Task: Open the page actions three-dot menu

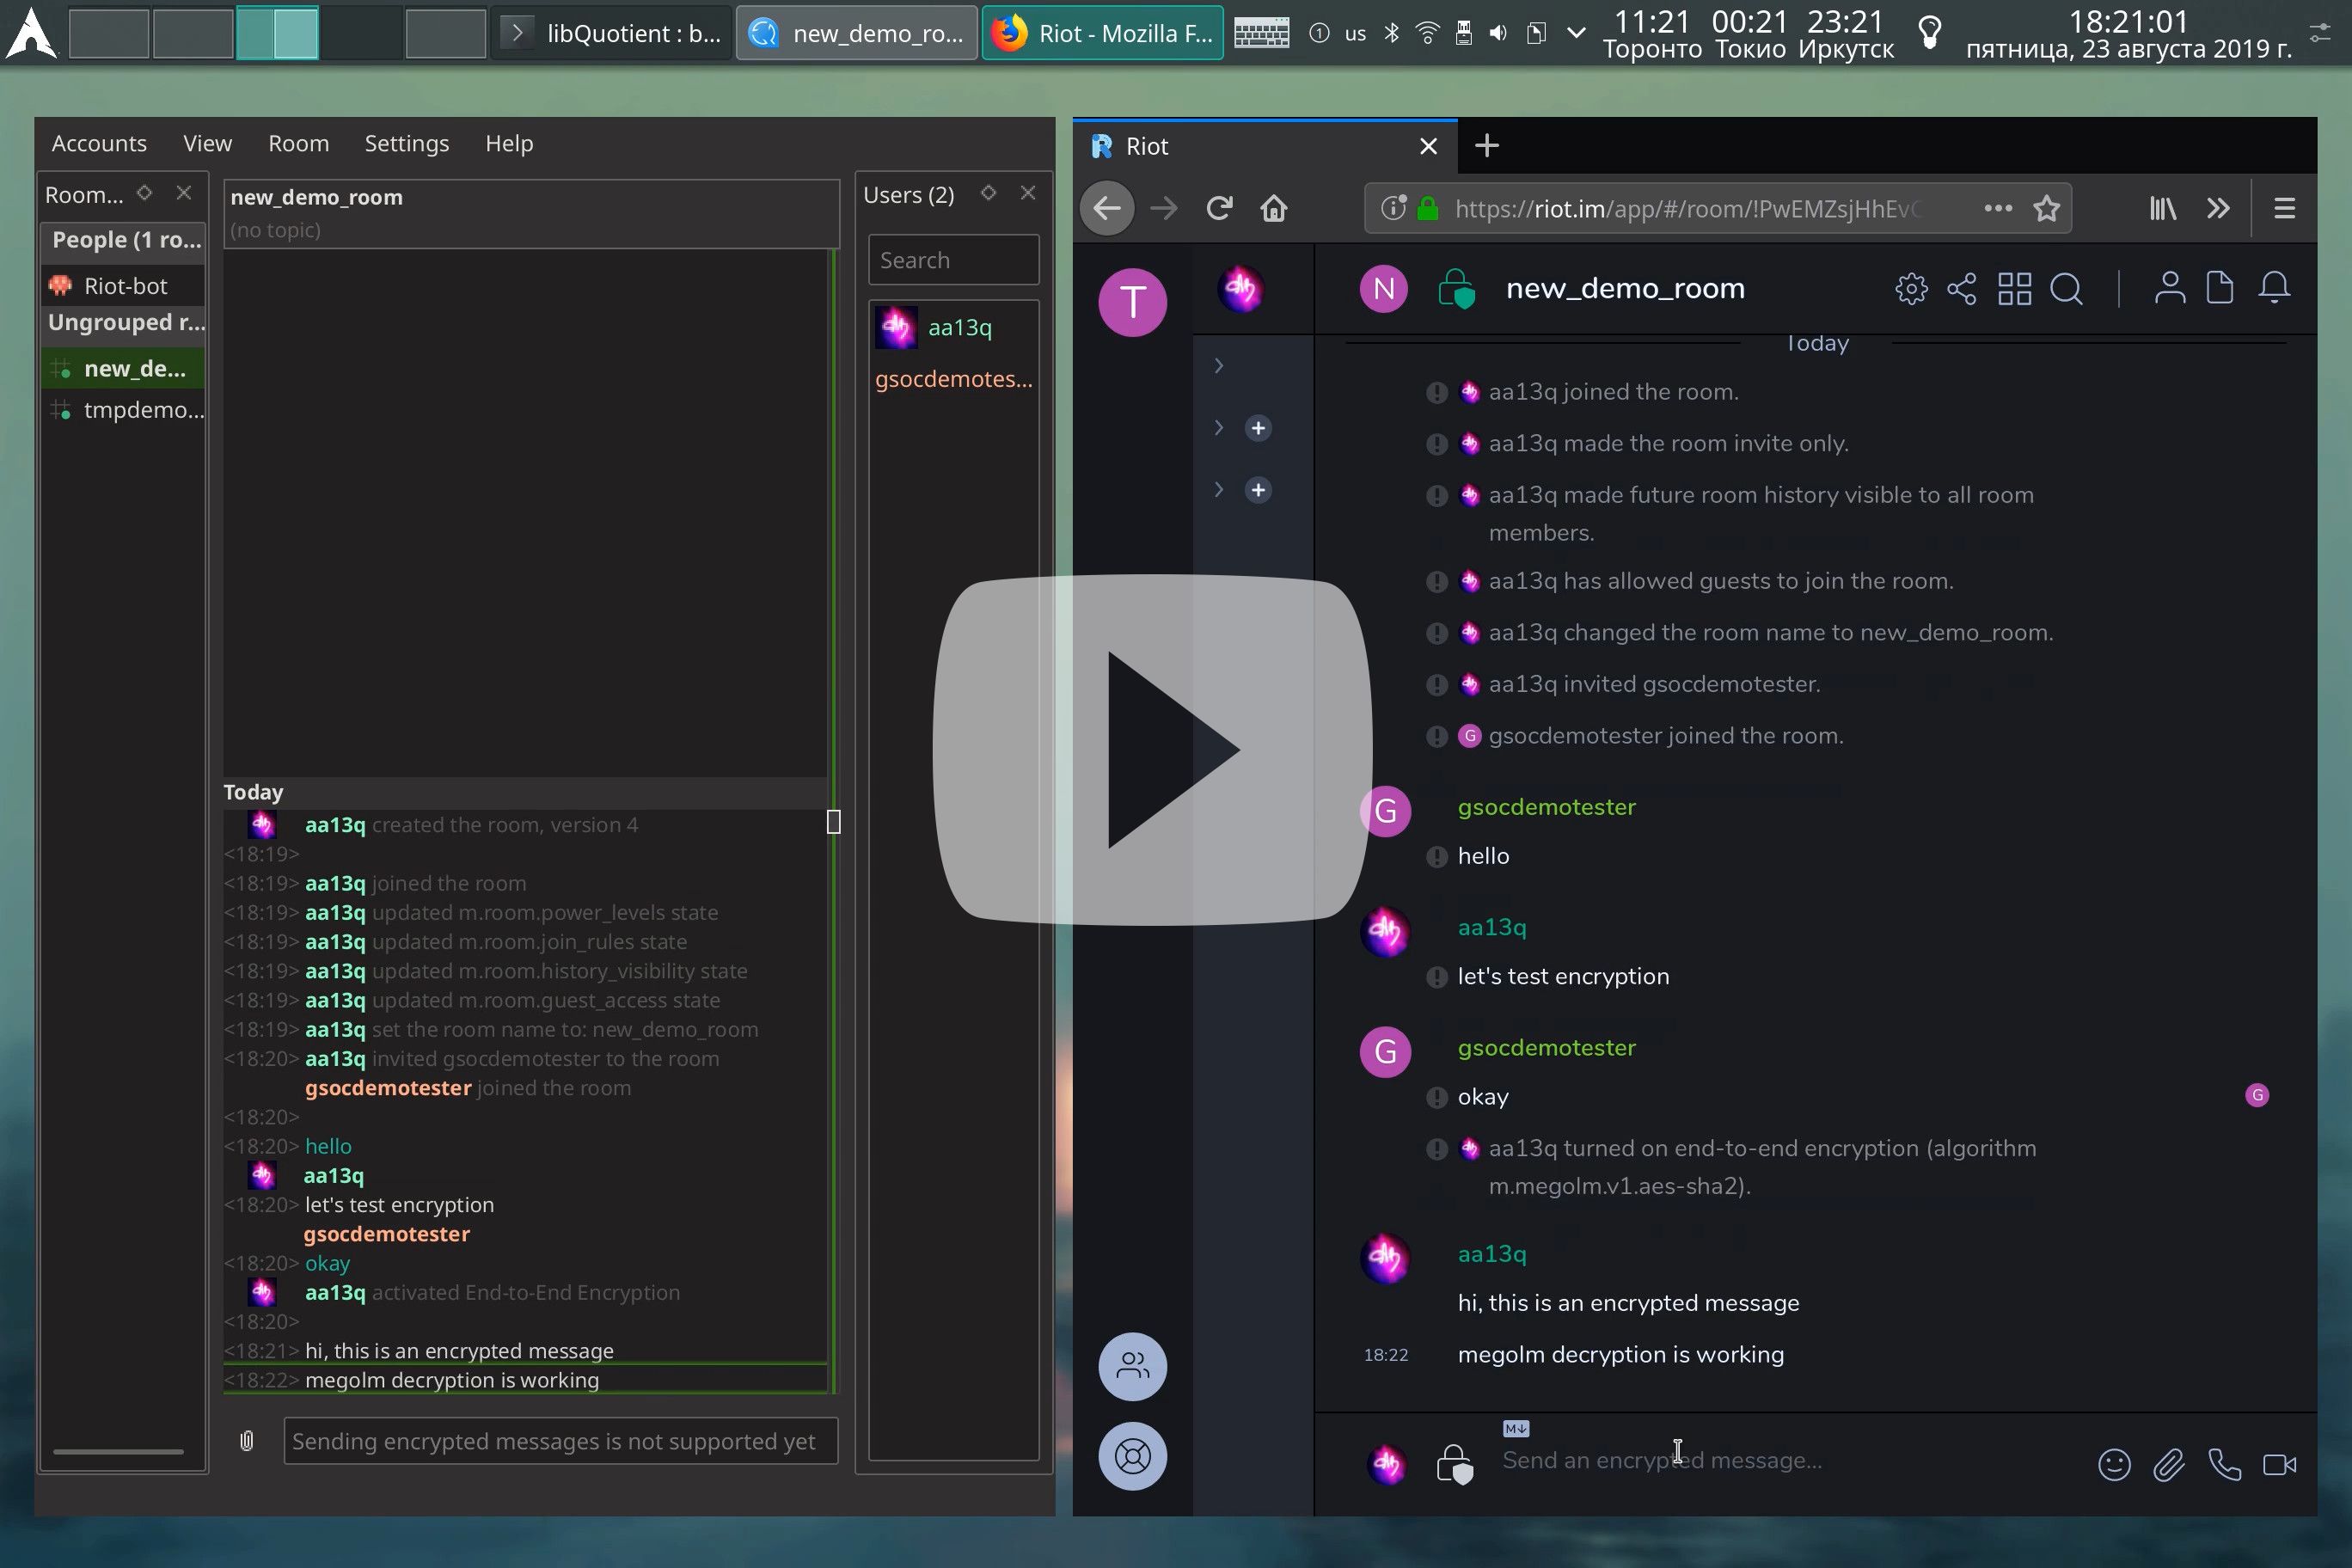Action: click(x=1997, y=208)
